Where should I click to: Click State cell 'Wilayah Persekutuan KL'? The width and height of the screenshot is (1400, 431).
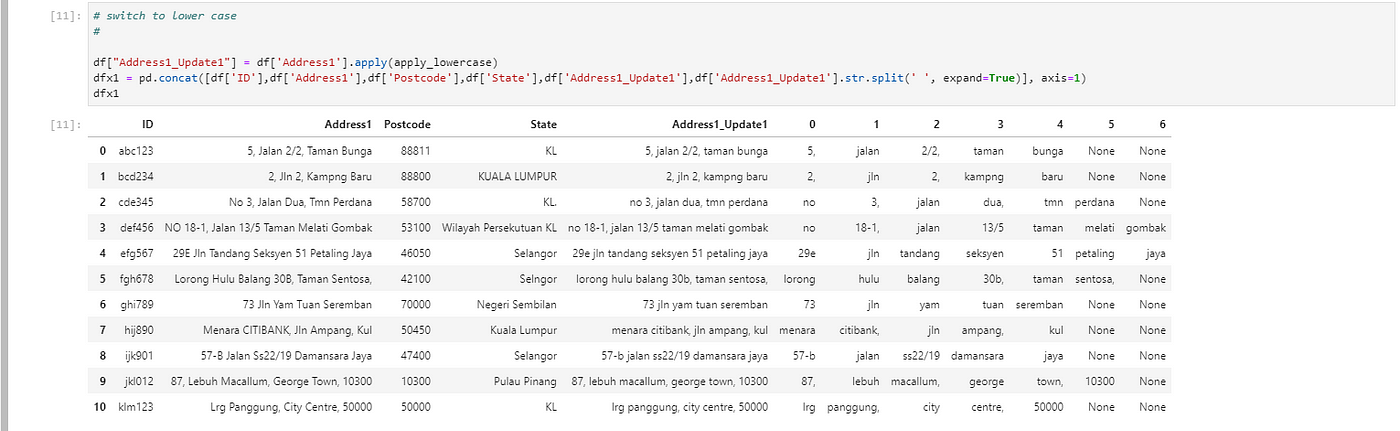500,228
